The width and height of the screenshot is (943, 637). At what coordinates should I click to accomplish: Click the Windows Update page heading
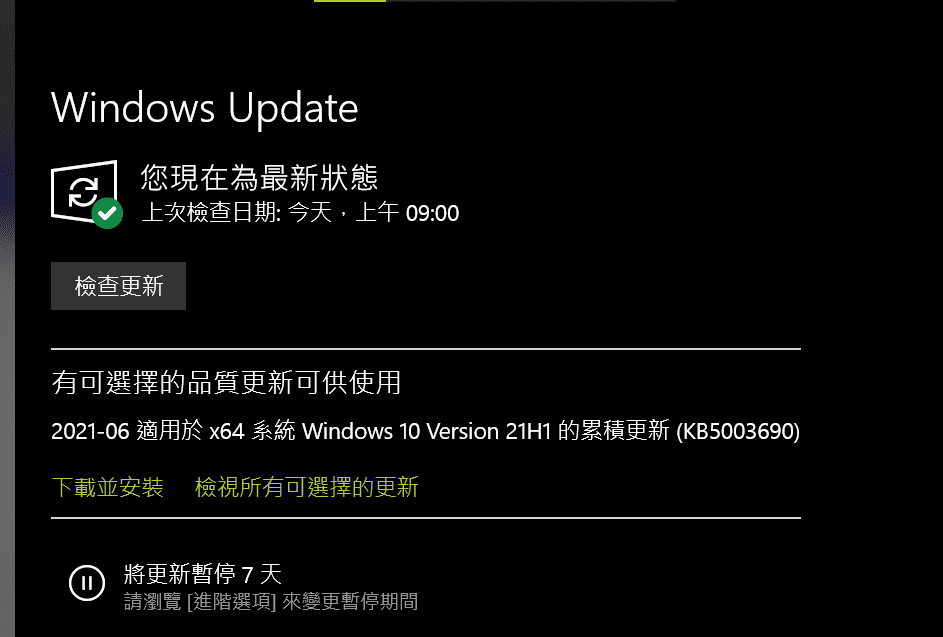[204, 108]
